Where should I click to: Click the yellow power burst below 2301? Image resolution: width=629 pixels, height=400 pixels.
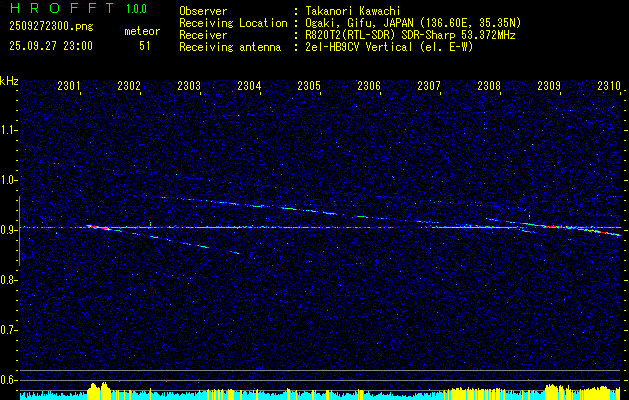pyautogui.click(x=98, y=391)
